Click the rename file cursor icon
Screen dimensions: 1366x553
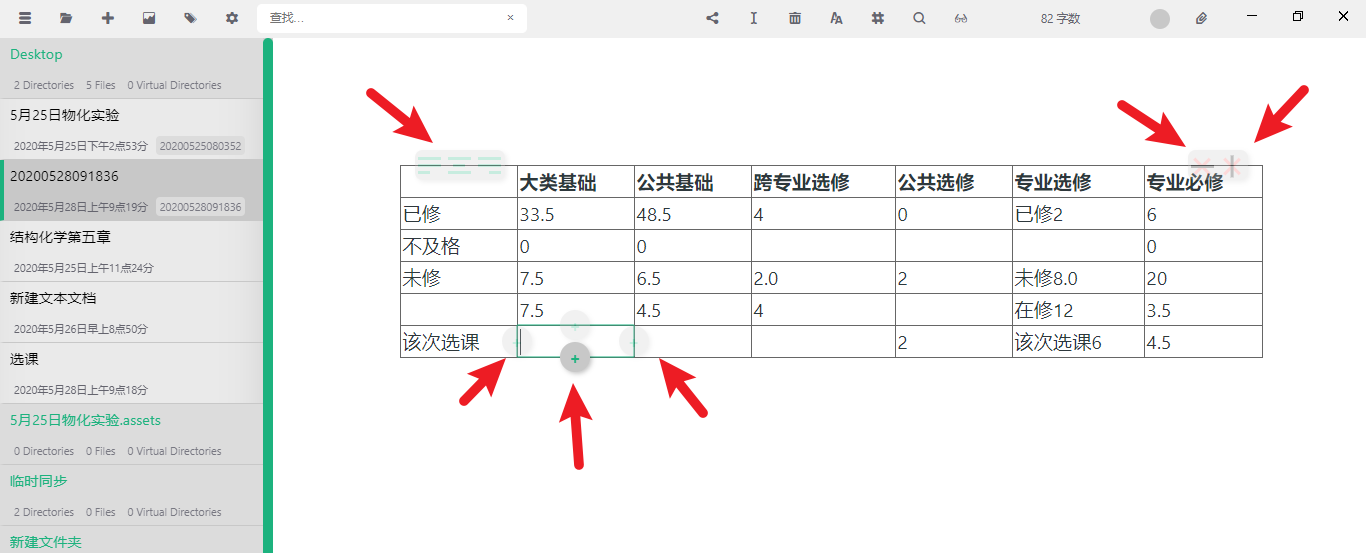pyautogui.click(x=754, y=18)
